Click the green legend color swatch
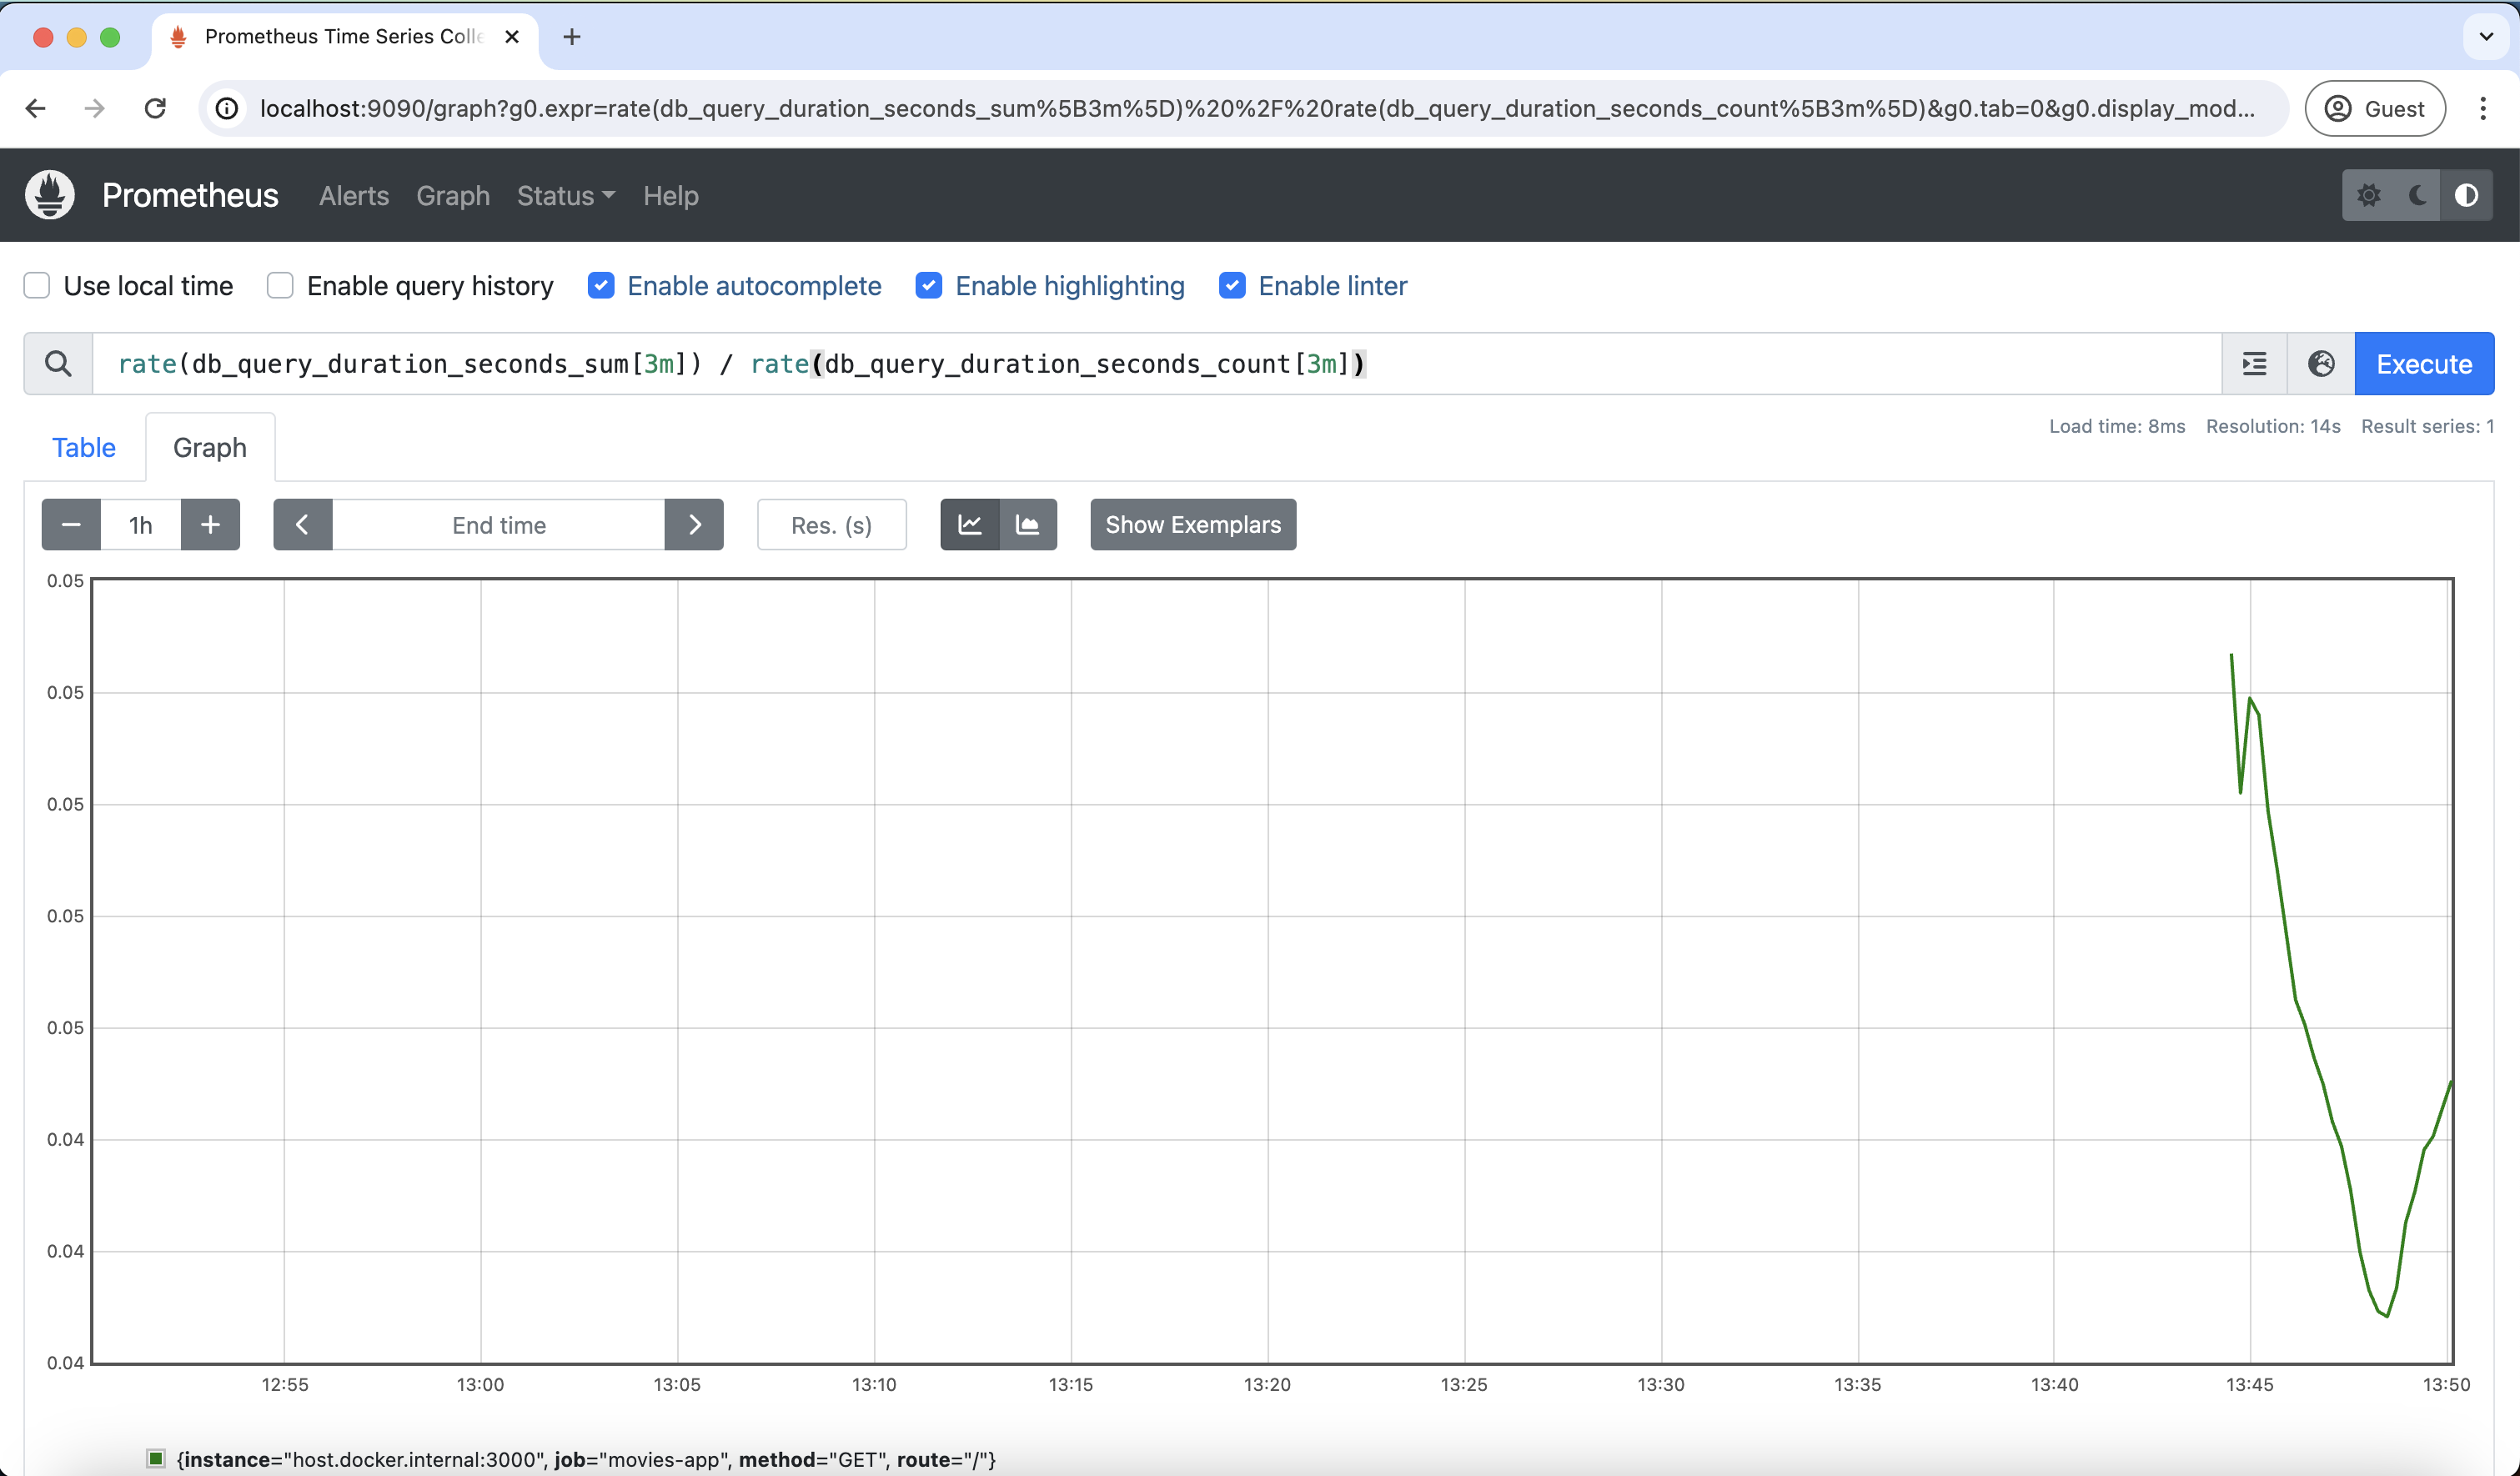The width and height of the screenshot is (2520, 1476). (156, 1458)
